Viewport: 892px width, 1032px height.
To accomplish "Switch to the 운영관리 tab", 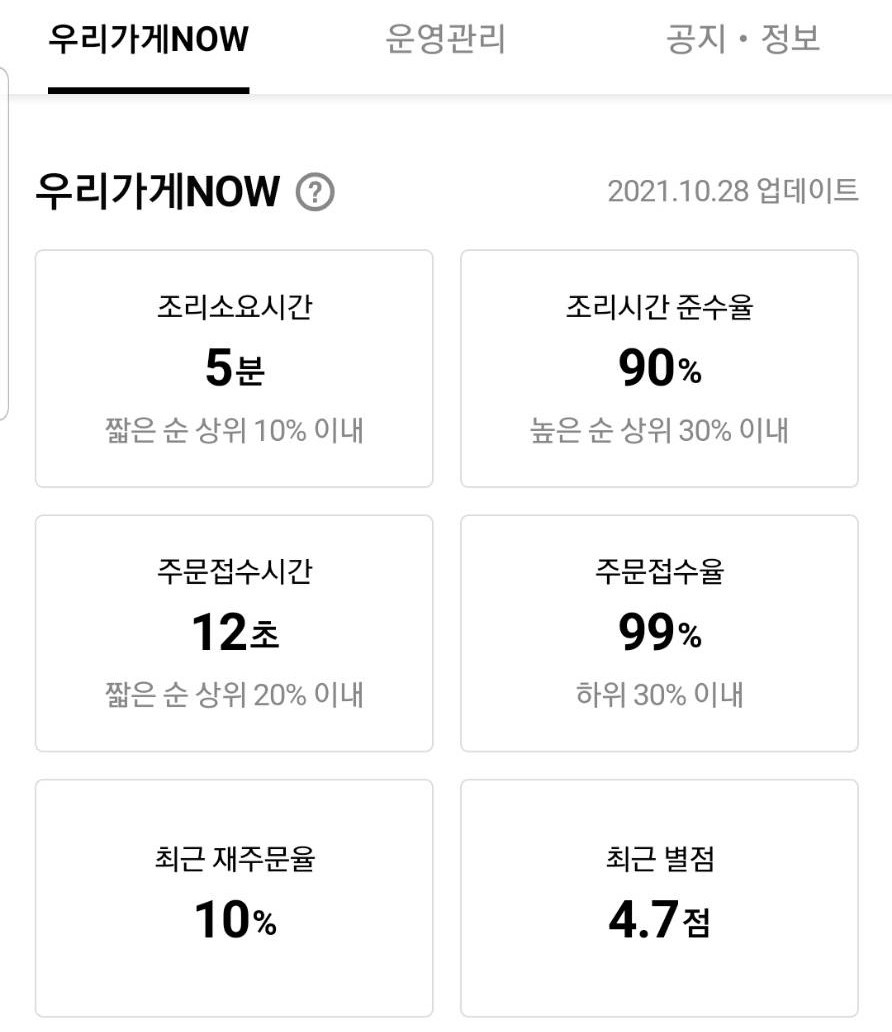I will coord(445,39).
